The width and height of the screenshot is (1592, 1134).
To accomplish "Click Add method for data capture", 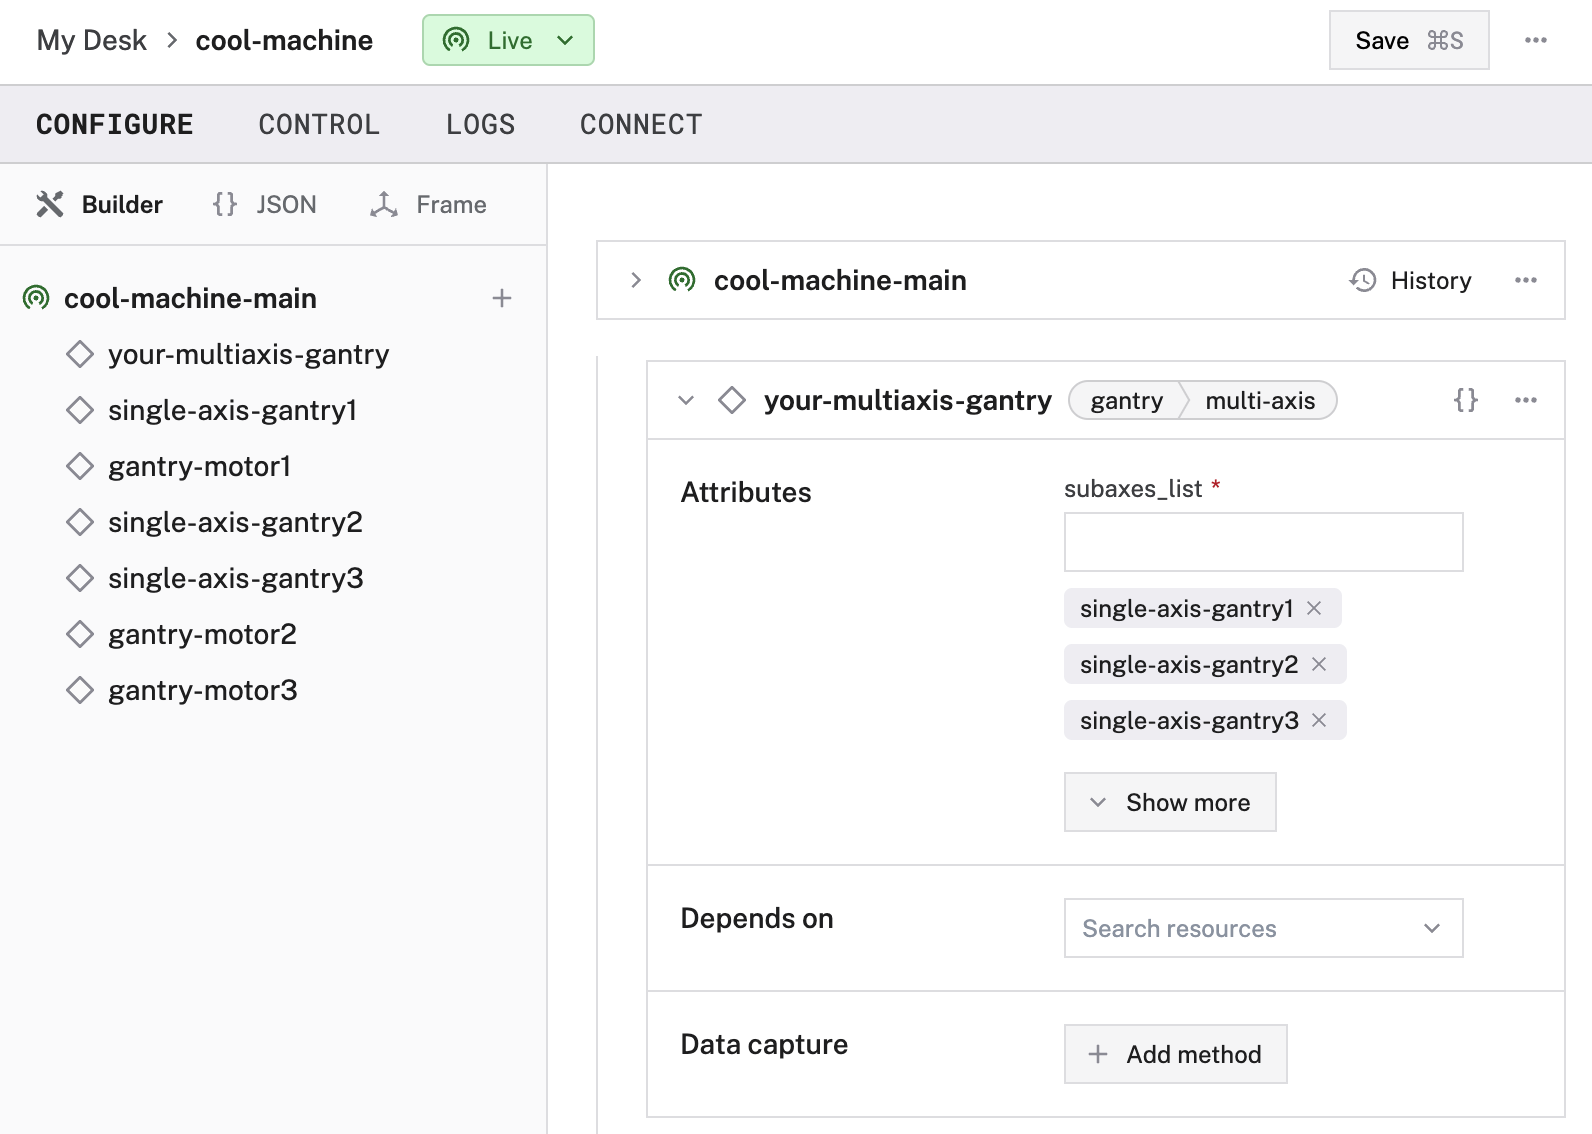I will (1175, 1054).
